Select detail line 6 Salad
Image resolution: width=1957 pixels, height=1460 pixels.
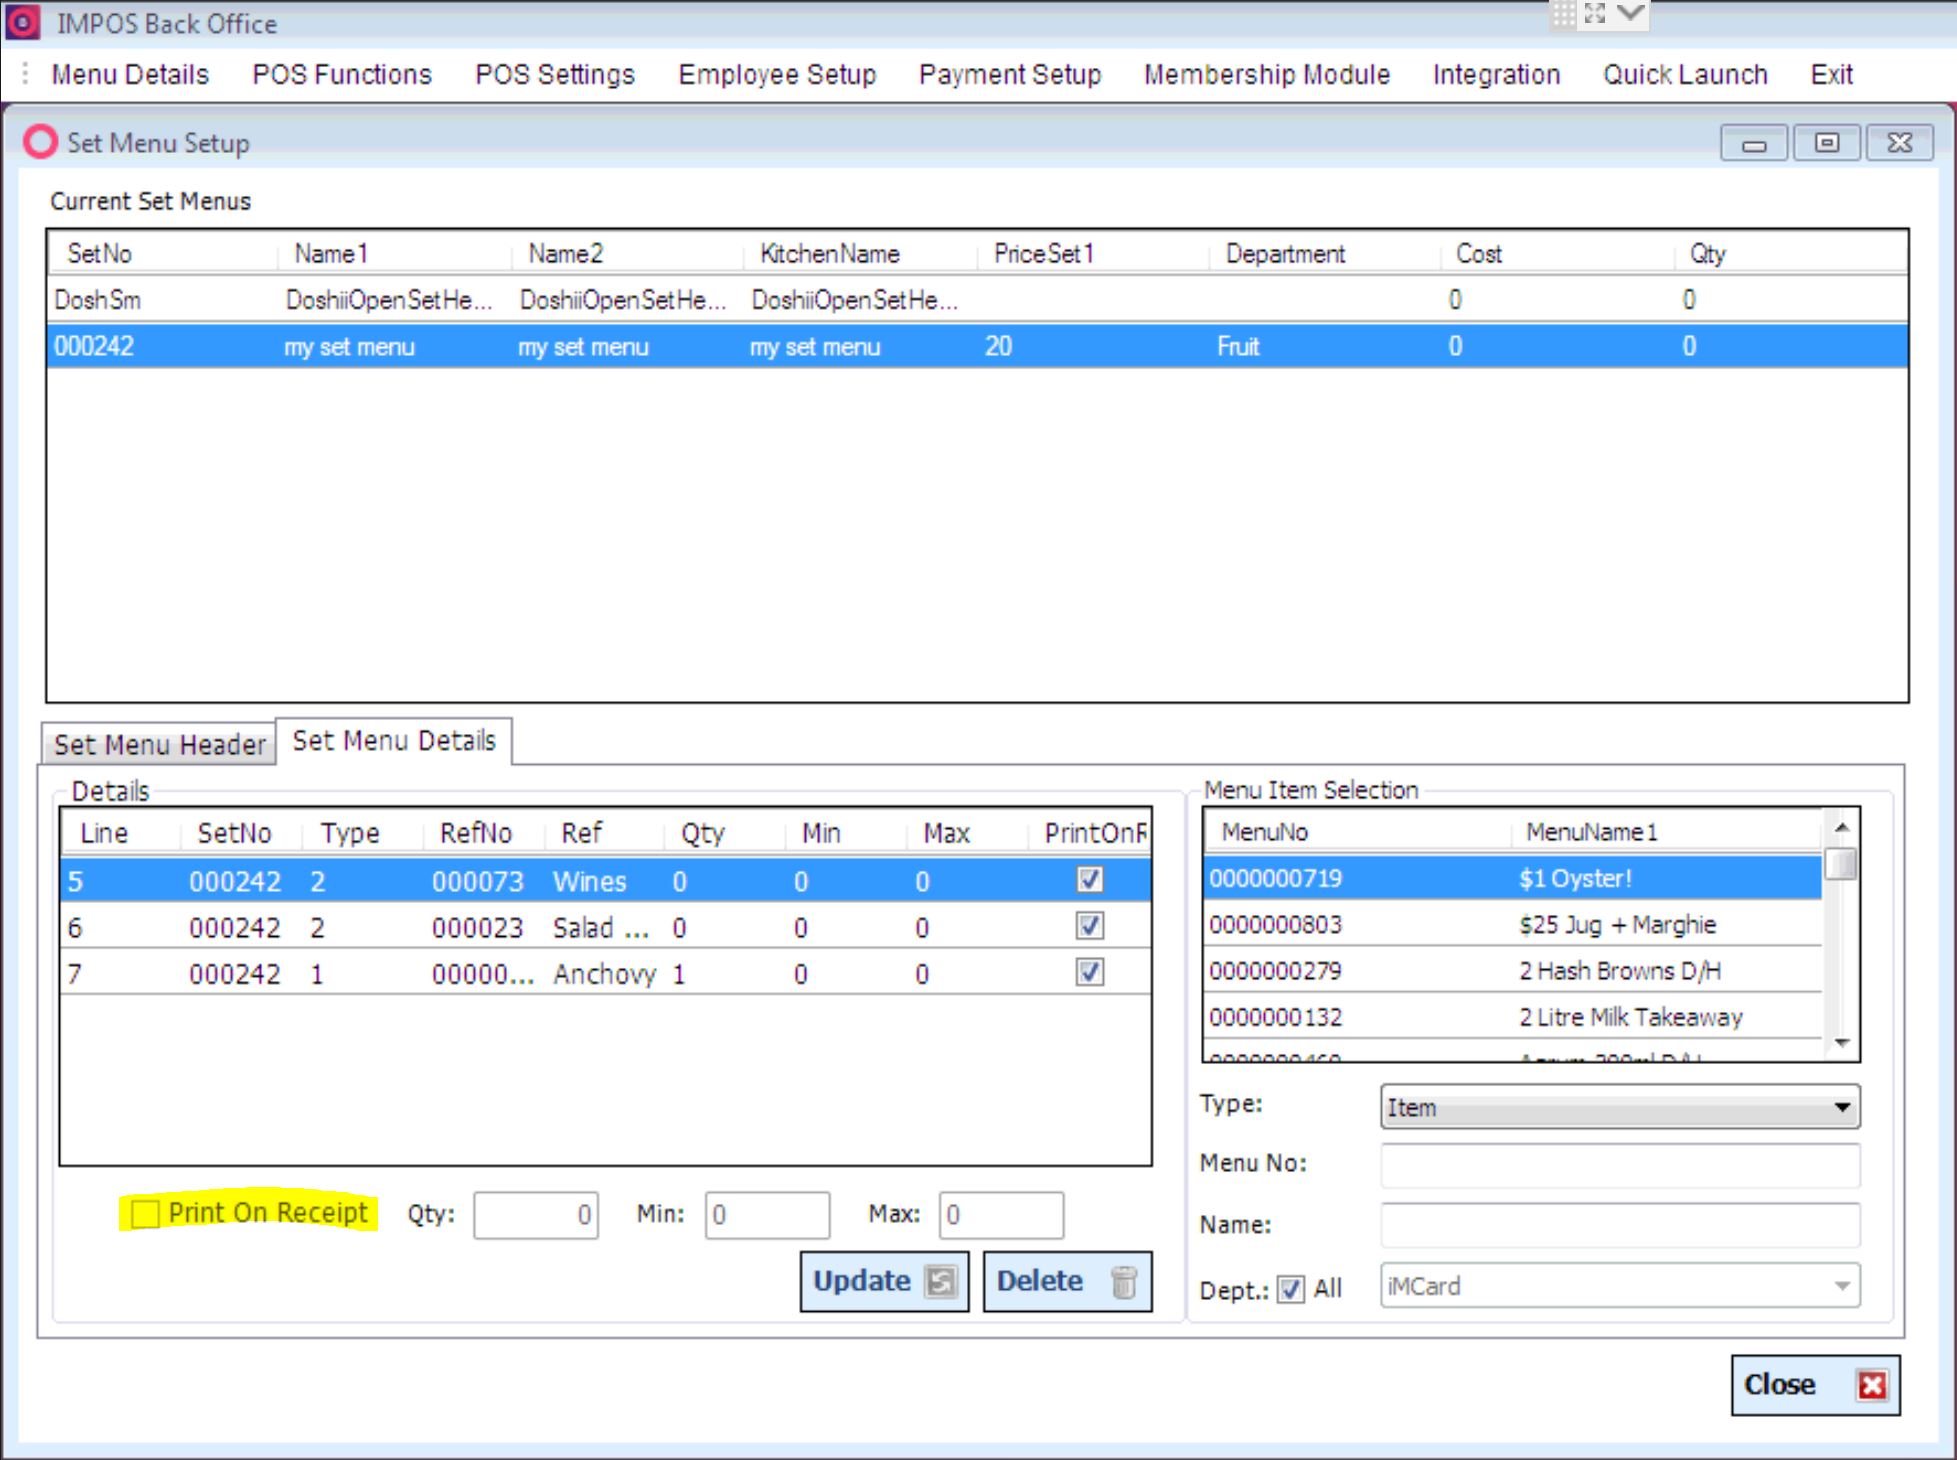pos(605,927)
